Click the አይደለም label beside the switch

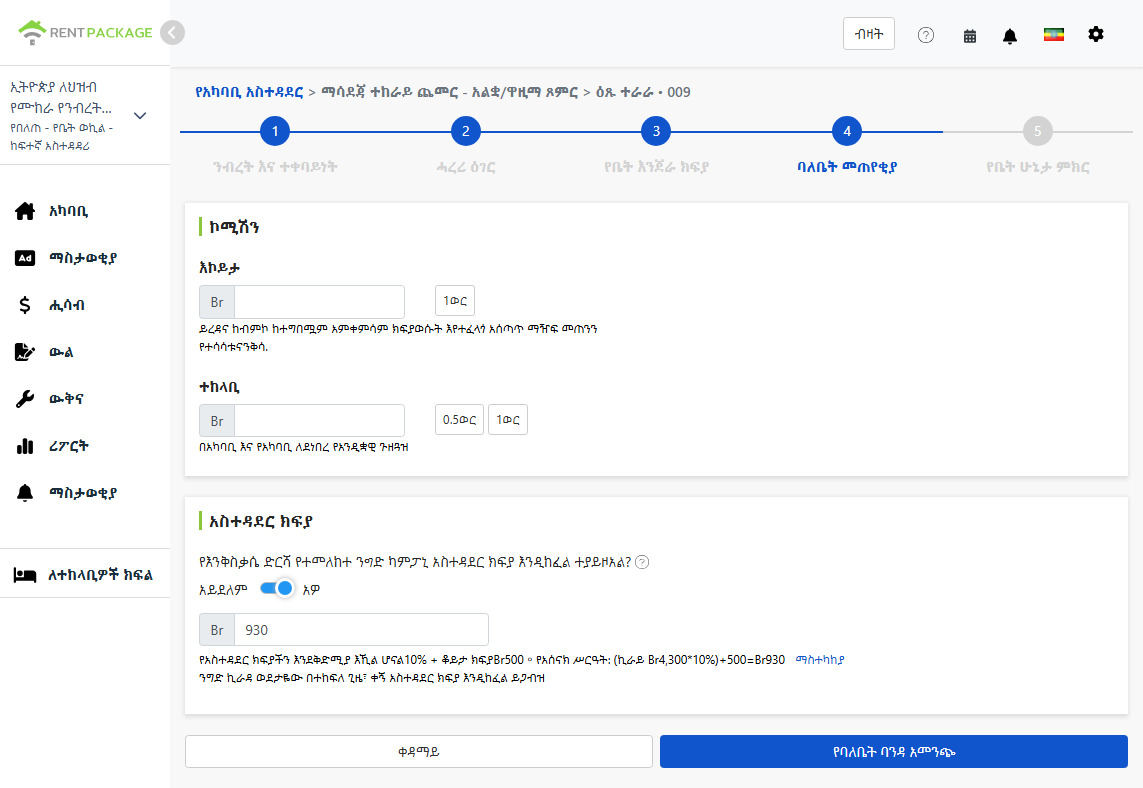coord(223,589)
